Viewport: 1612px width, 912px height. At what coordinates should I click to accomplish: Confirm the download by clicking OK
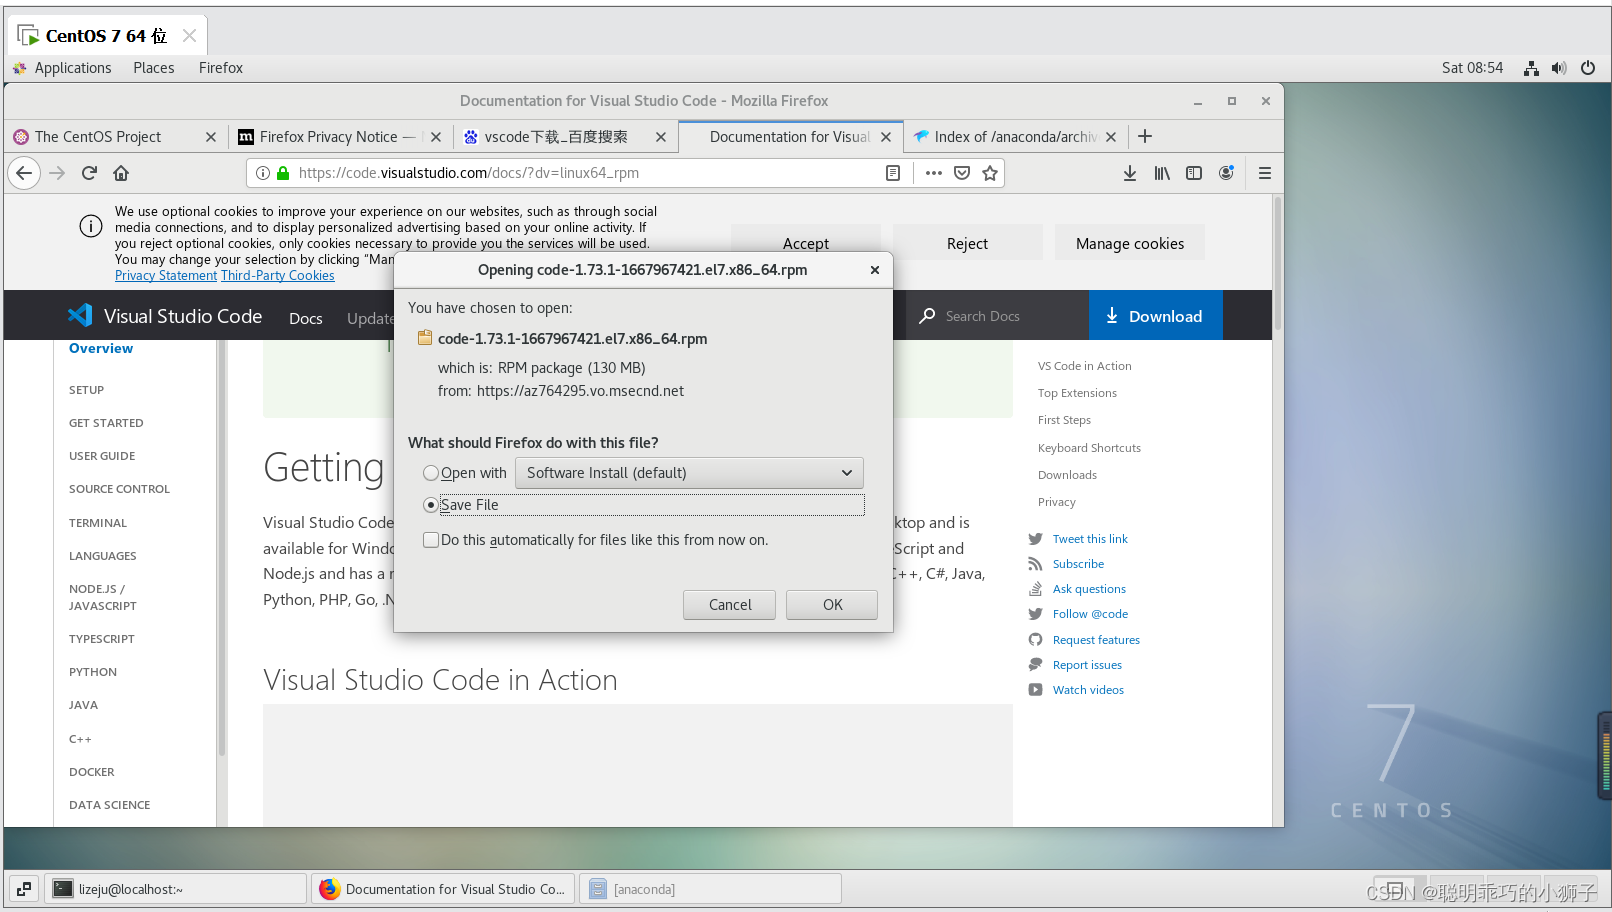tap(831, 604)
